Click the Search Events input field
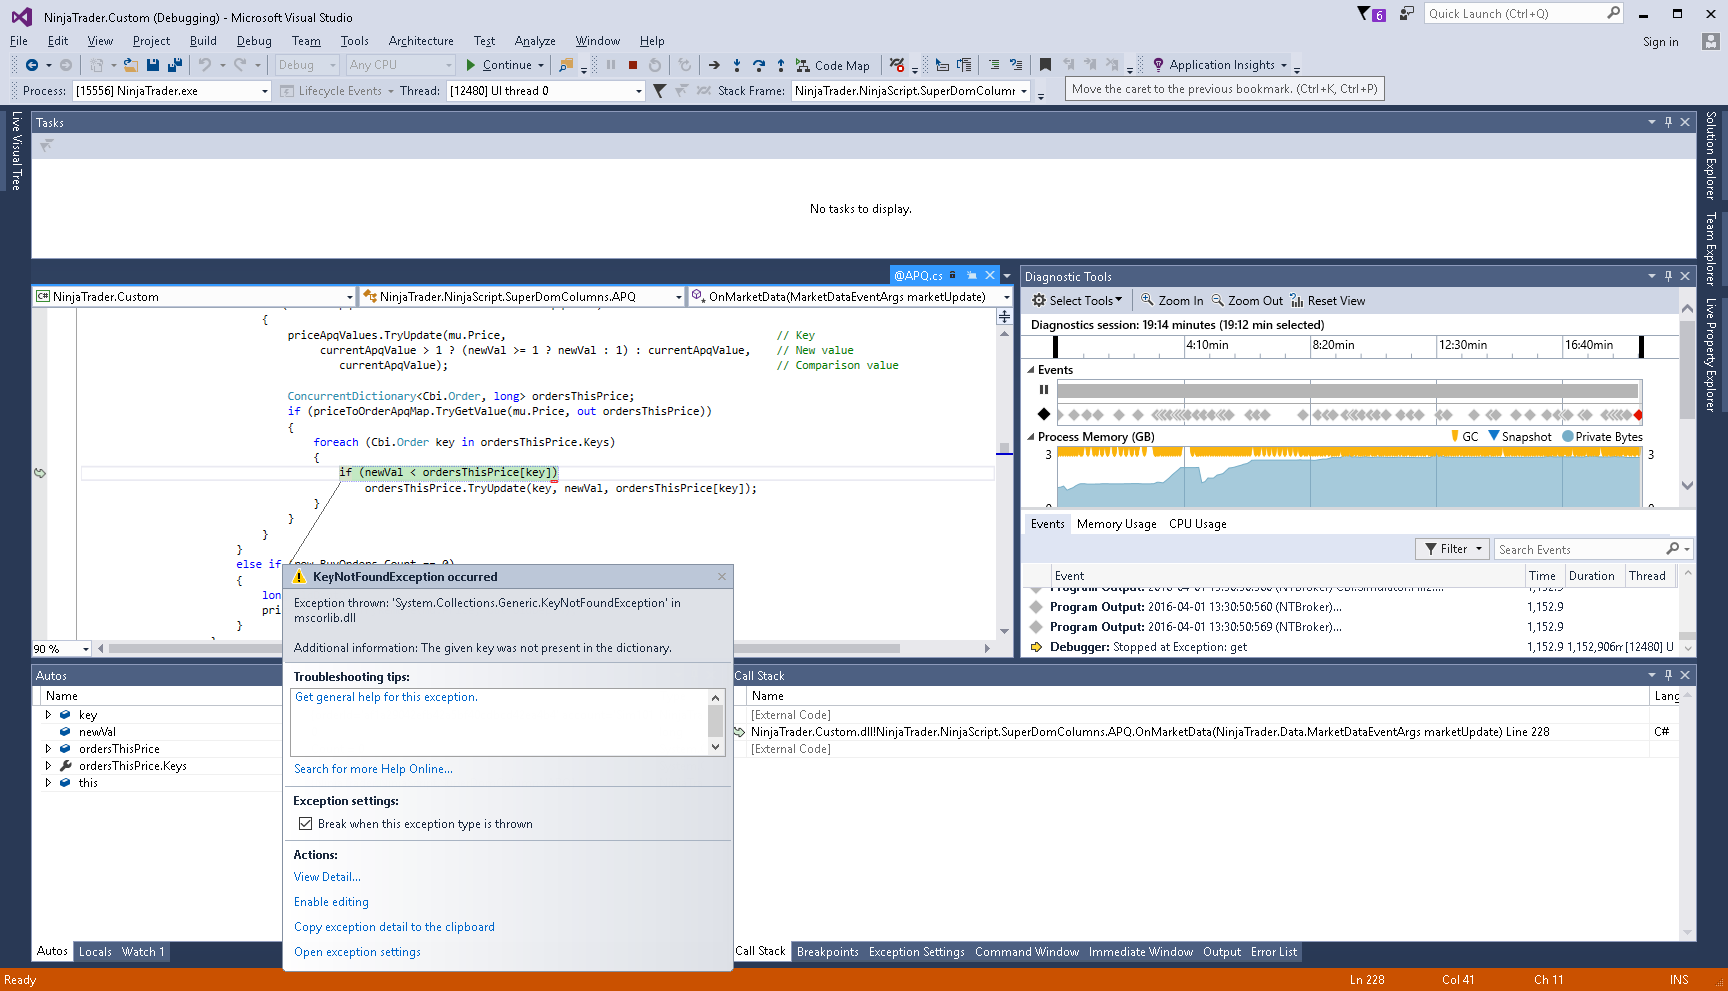The width and height of the screenshot is (1728, 991). pos(1578,549)
